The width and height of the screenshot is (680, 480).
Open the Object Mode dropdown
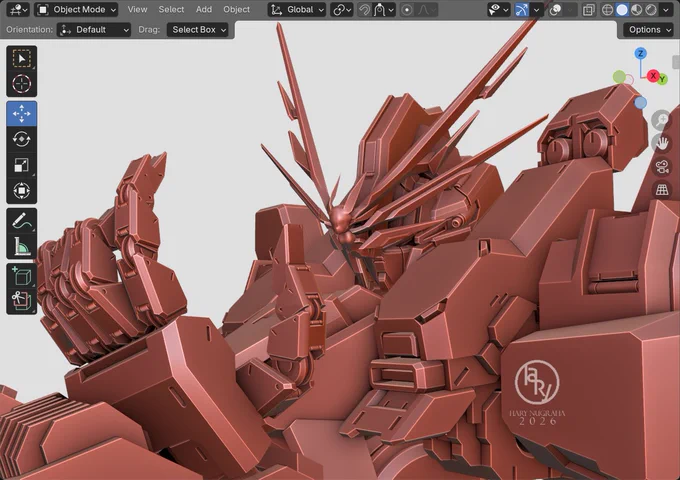coord(76,10)
